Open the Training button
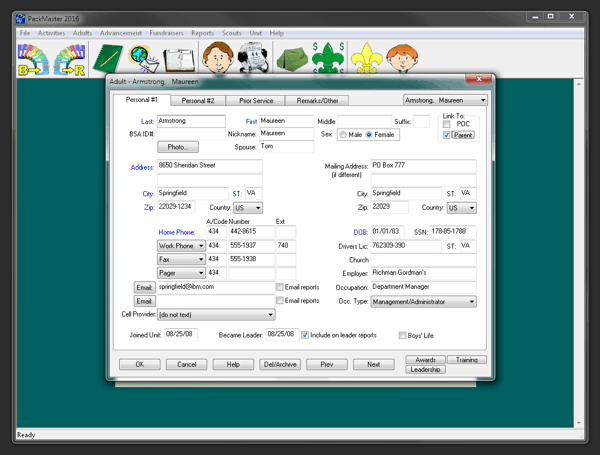600x455 pixels. pos(467,360)
